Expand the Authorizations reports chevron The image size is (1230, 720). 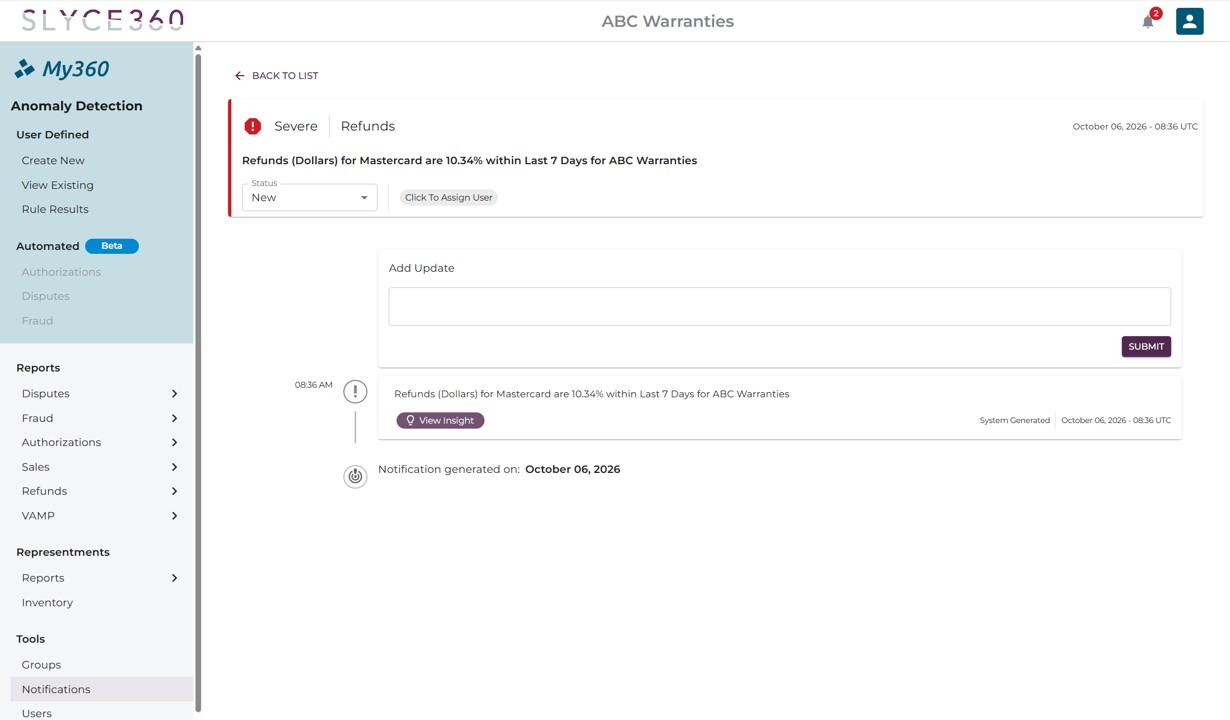(x=174, y=442)
